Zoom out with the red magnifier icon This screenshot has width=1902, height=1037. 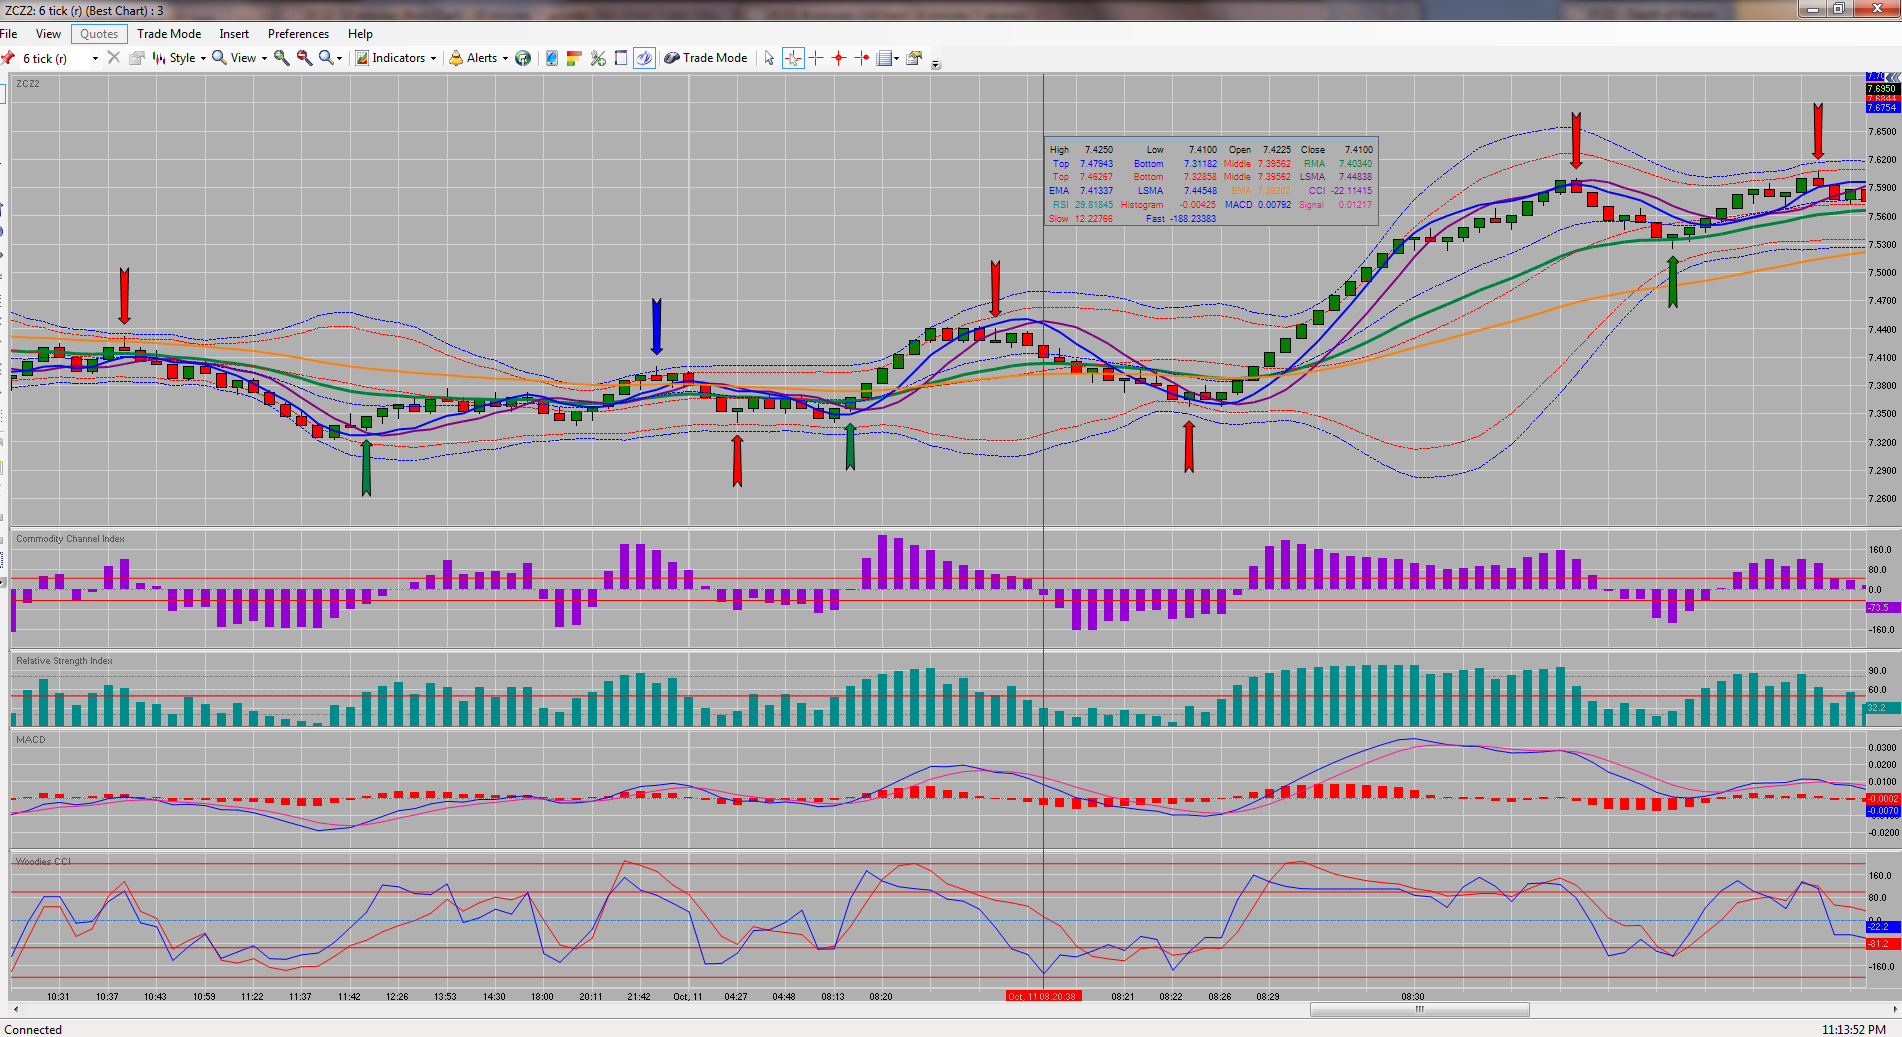(x=305, y=58)
